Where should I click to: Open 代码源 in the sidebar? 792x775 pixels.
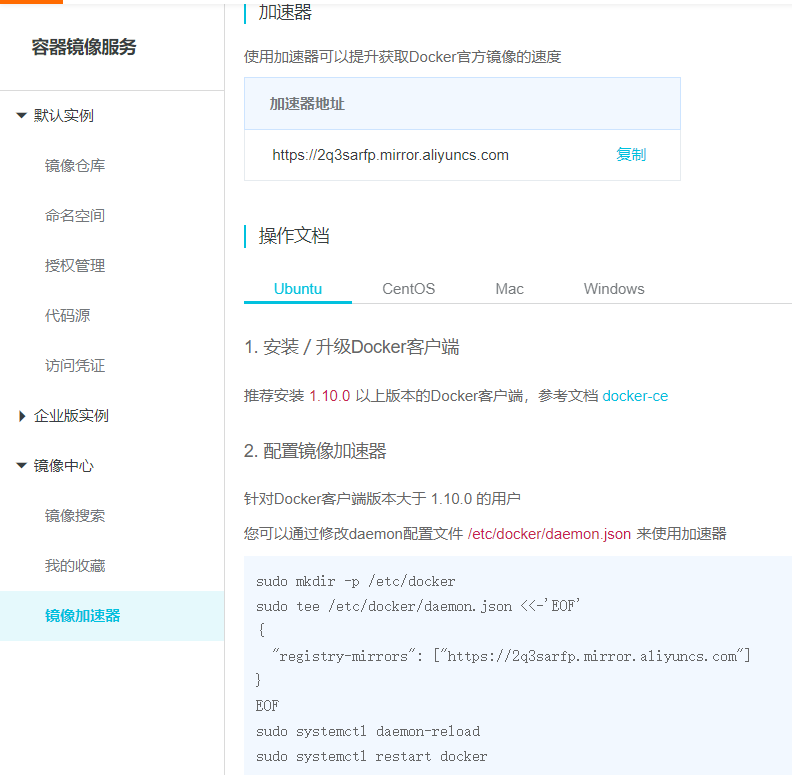[x=67, y=316]
